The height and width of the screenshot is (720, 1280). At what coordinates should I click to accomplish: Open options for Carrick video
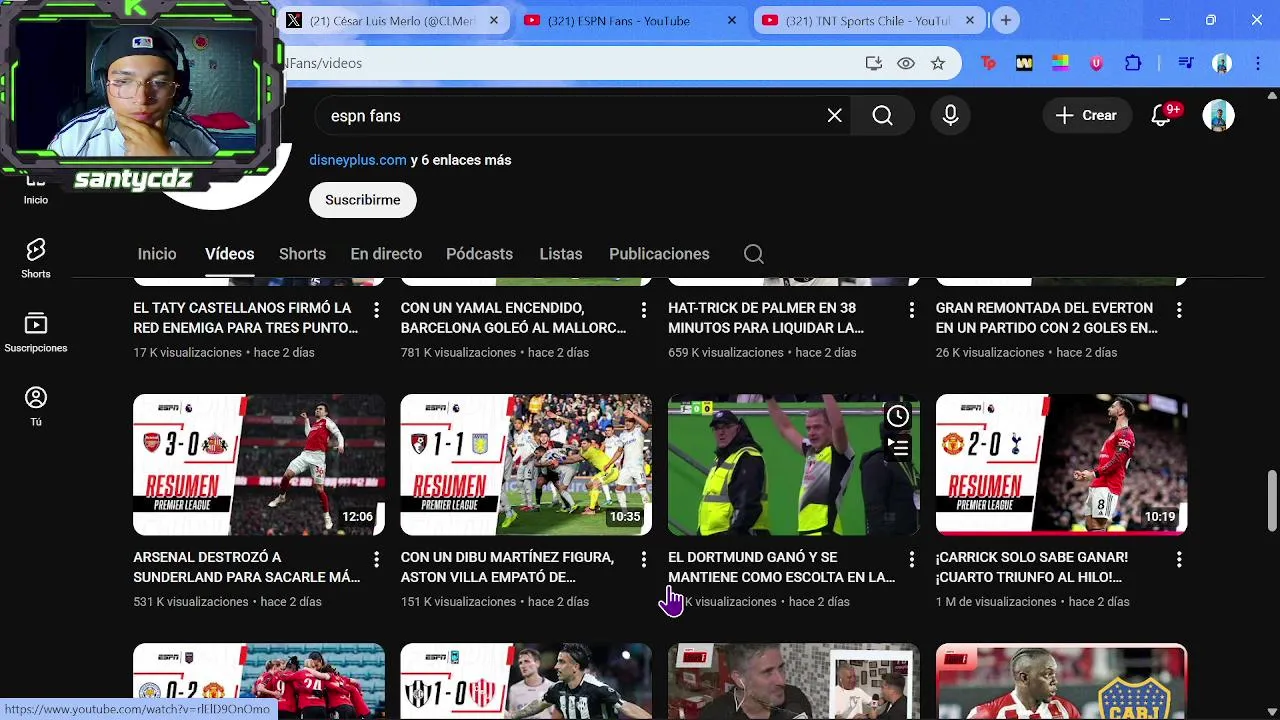[x=1179, y=560]
